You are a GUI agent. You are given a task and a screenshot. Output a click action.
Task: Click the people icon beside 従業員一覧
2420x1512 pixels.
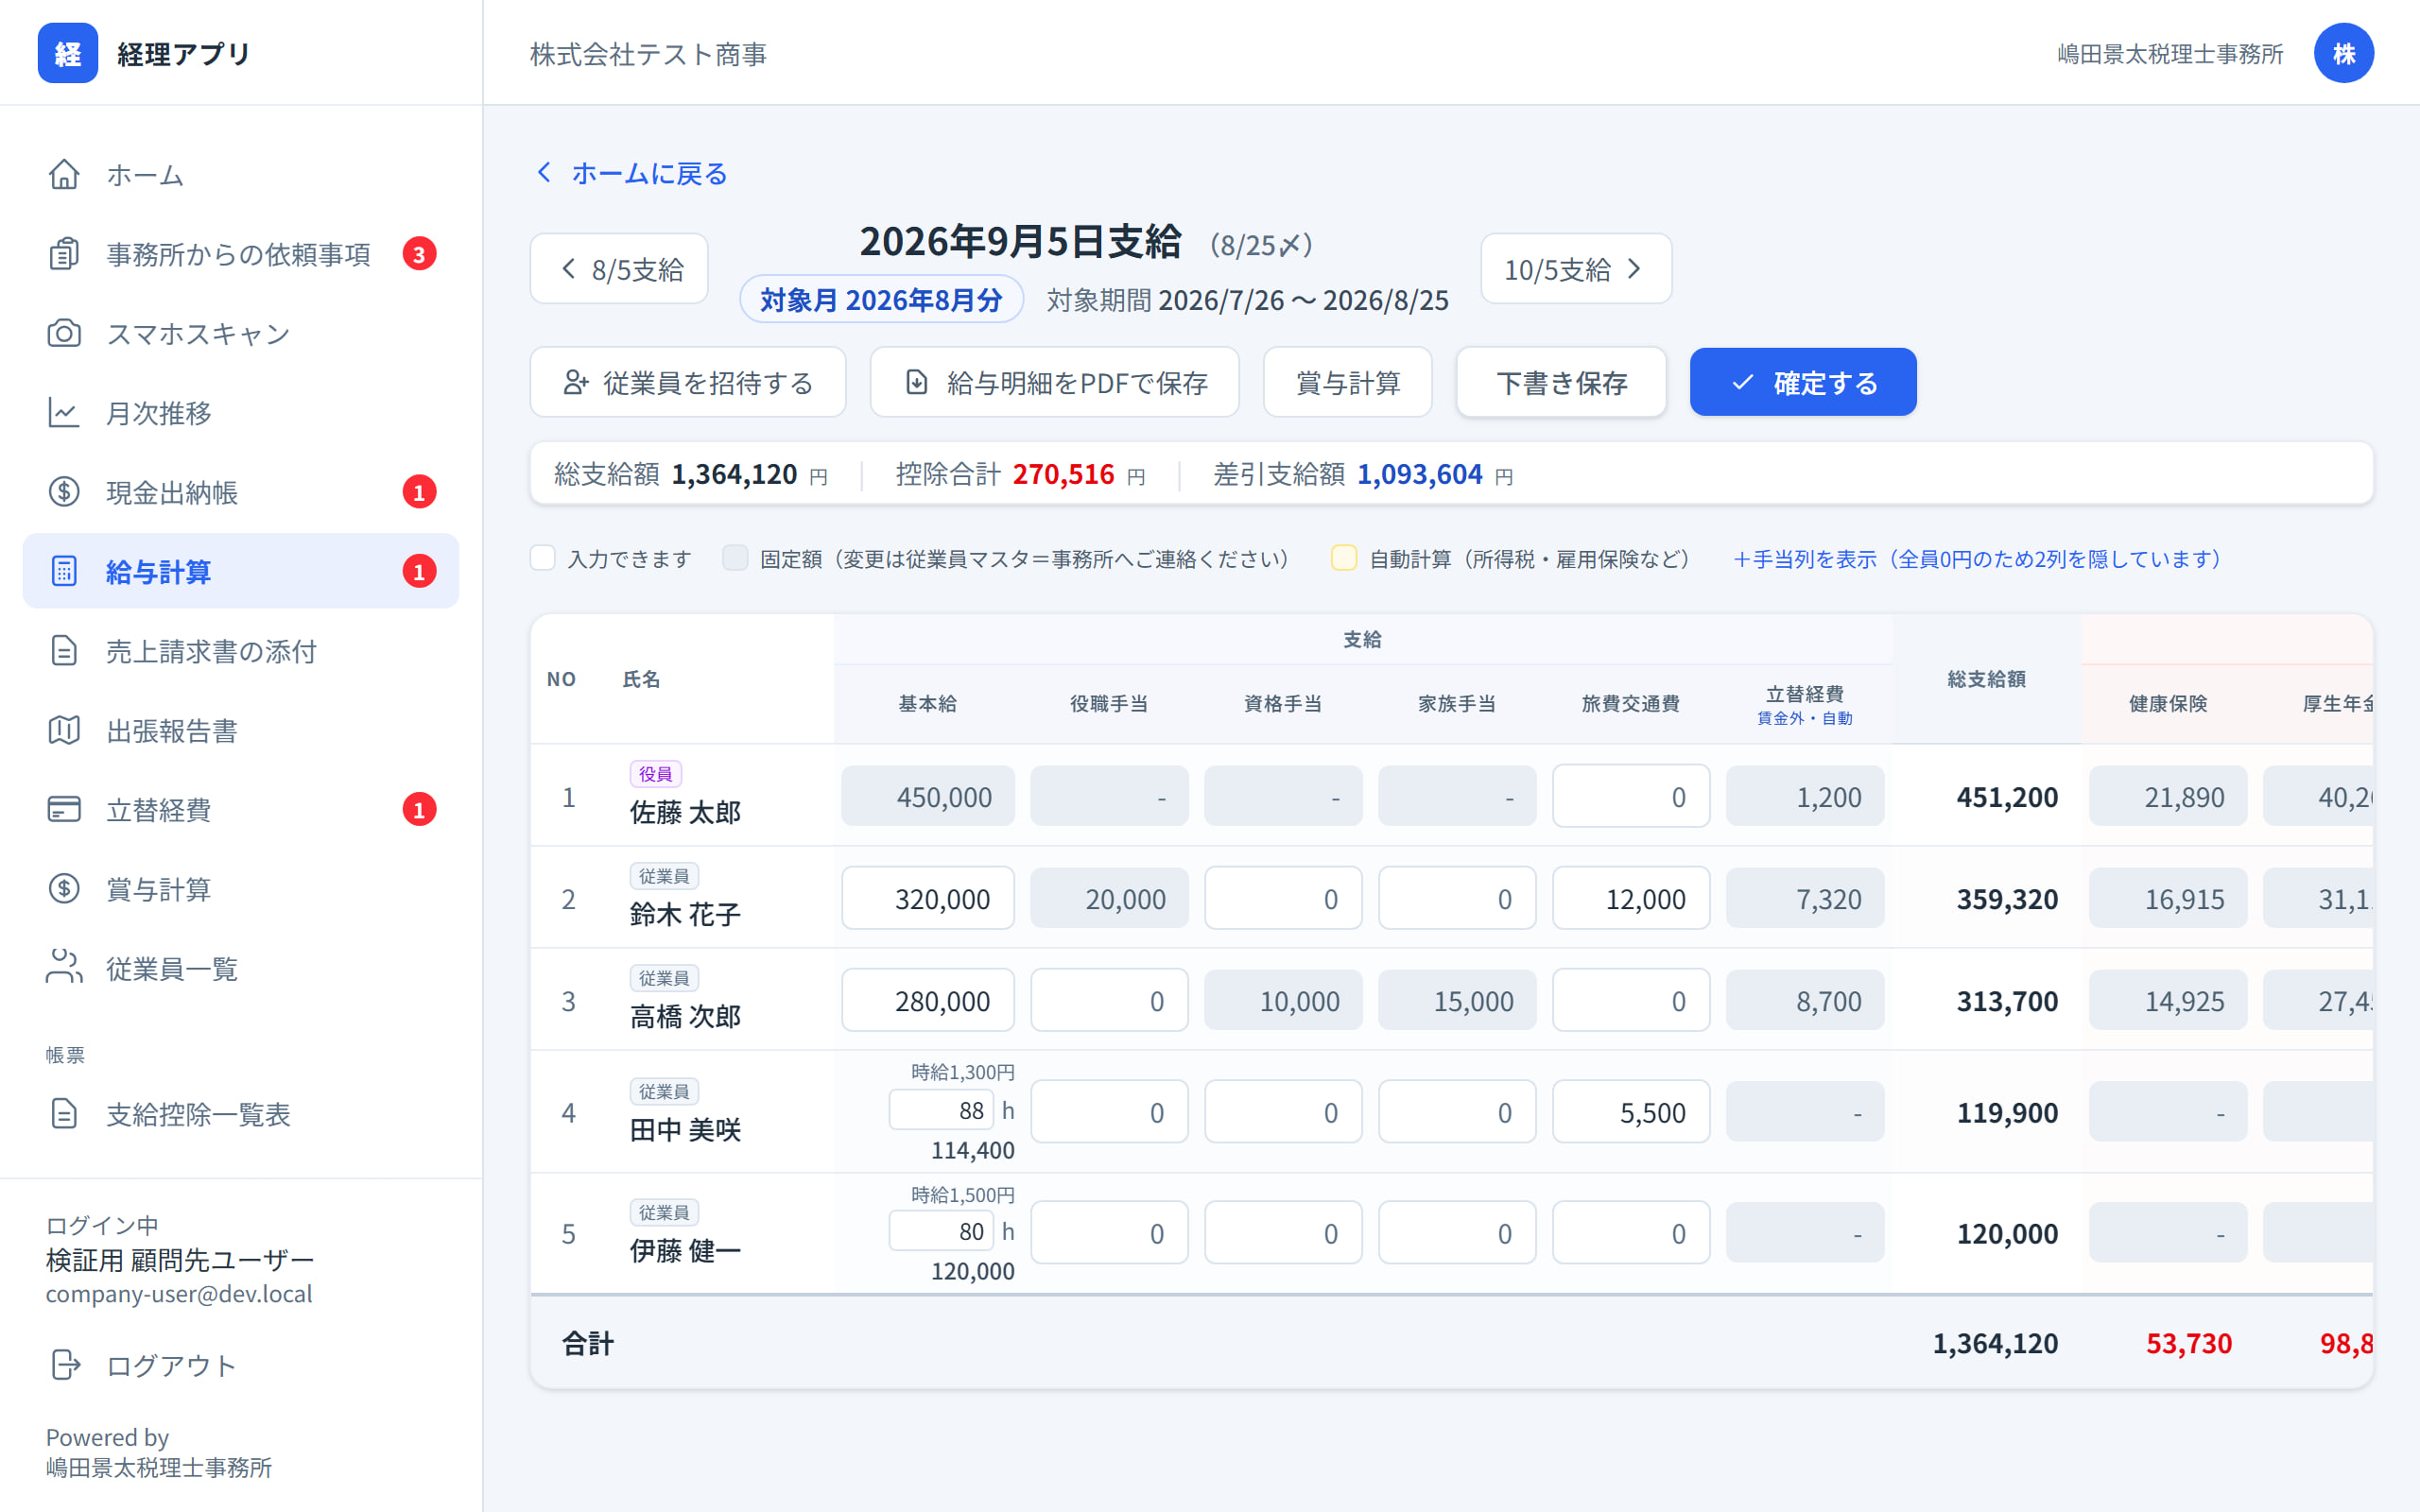[64, 968]
